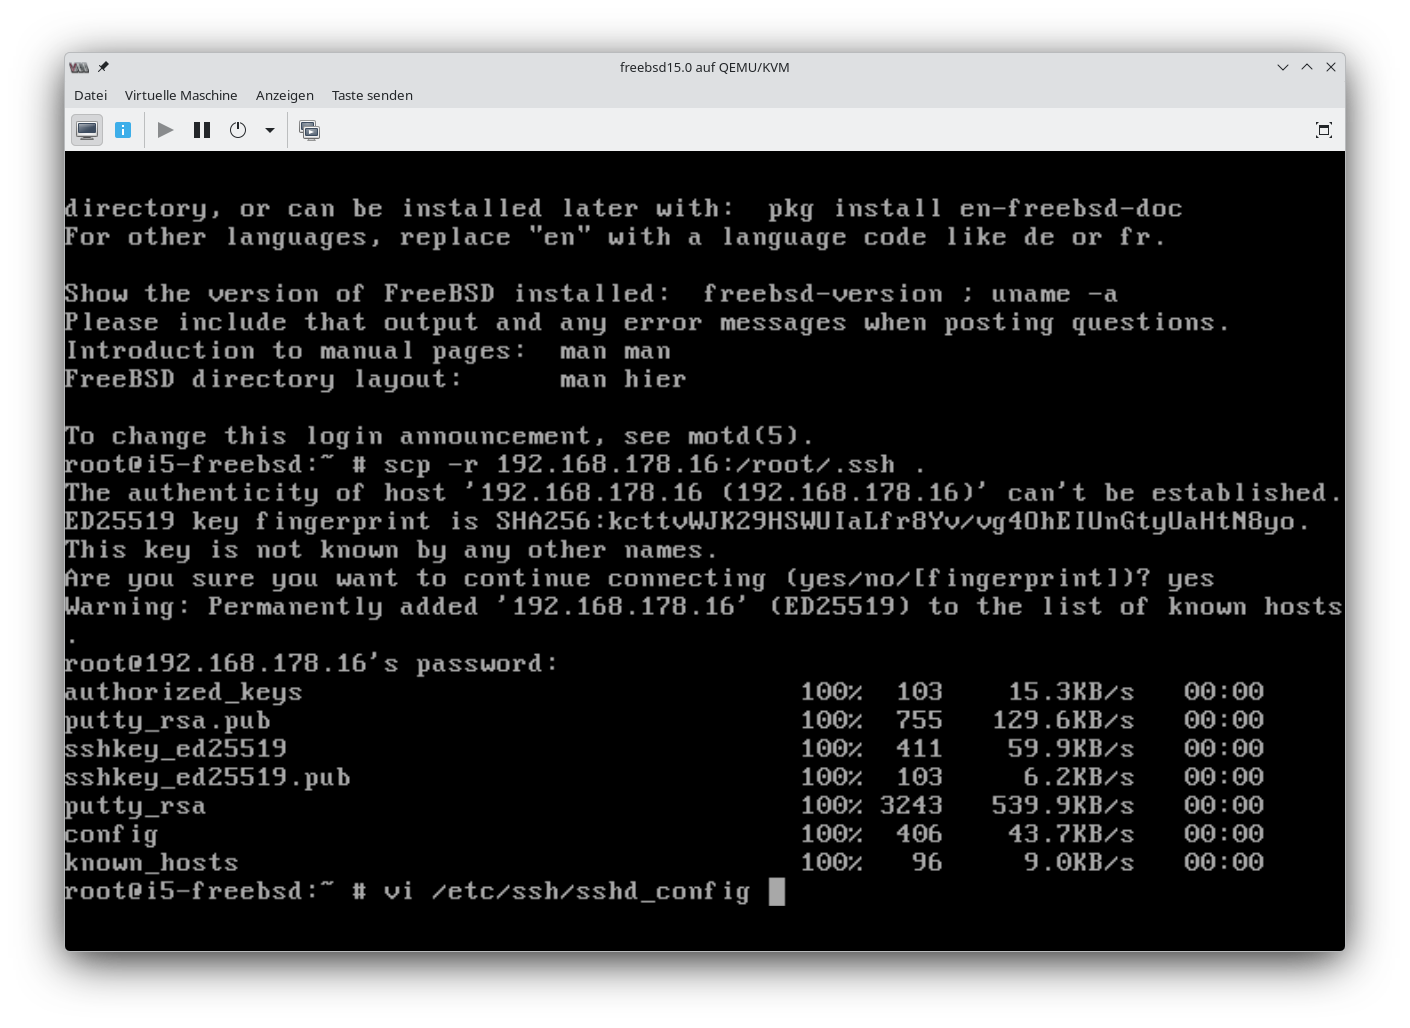Screen dimensions: 1410x1028
Task: Toggle the pin icon in the title bar
Action: click(x=103, y=67)
